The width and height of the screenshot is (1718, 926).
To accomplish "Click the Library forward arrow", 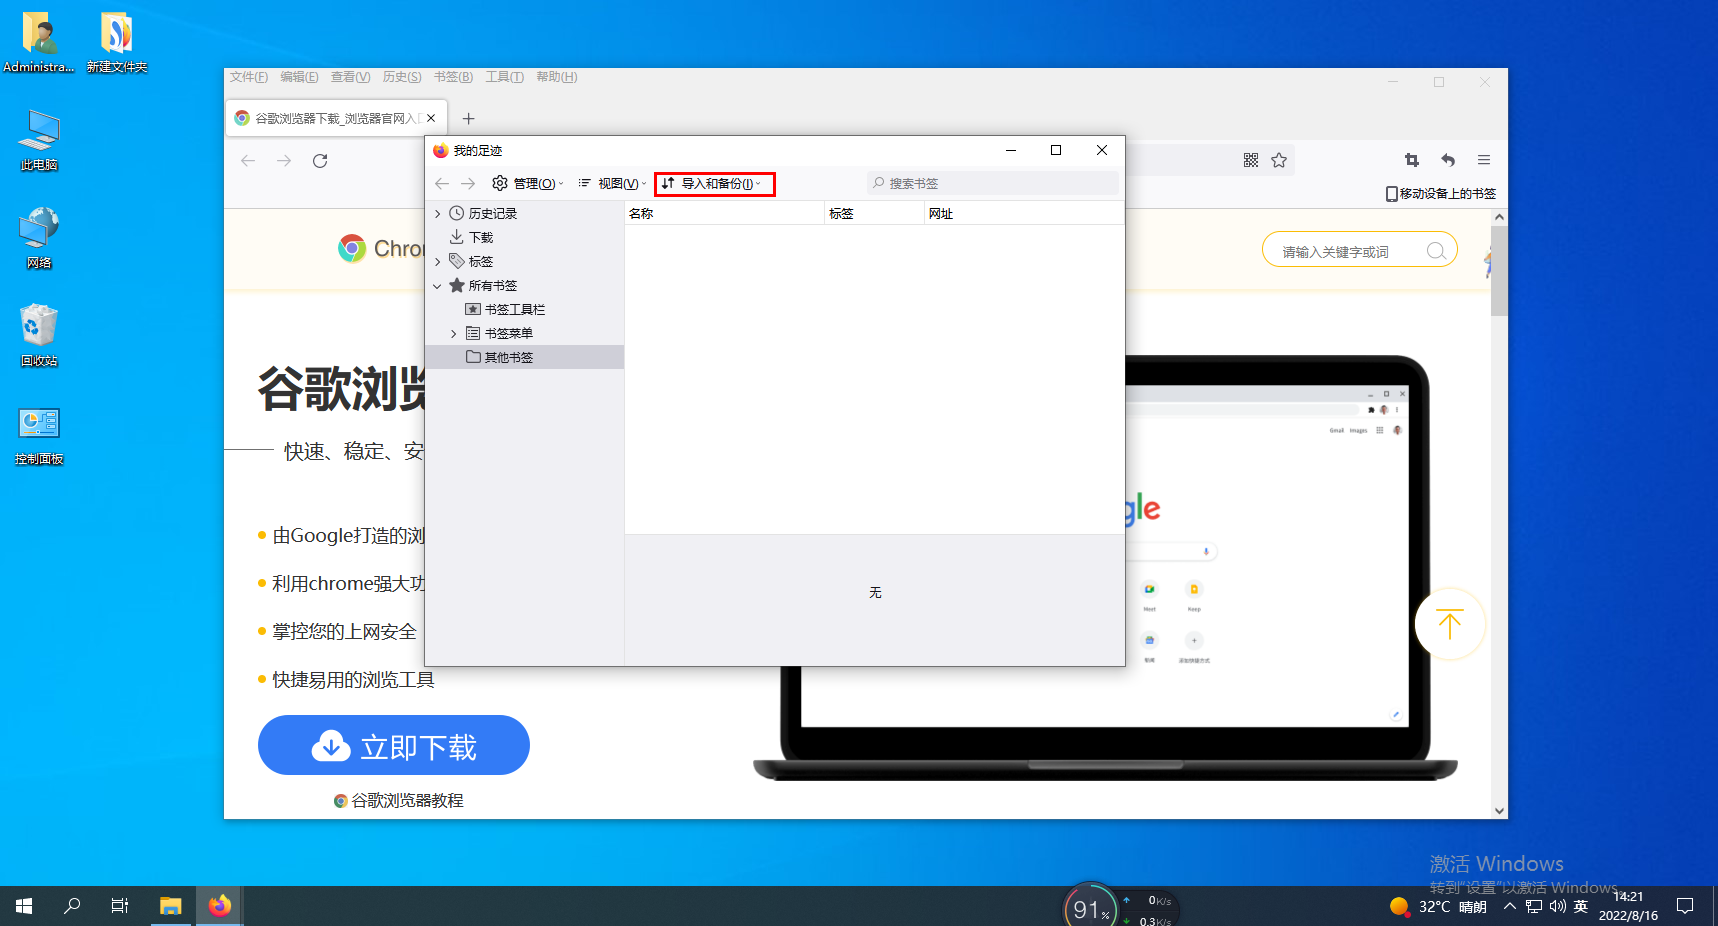I will pos(468,184).
